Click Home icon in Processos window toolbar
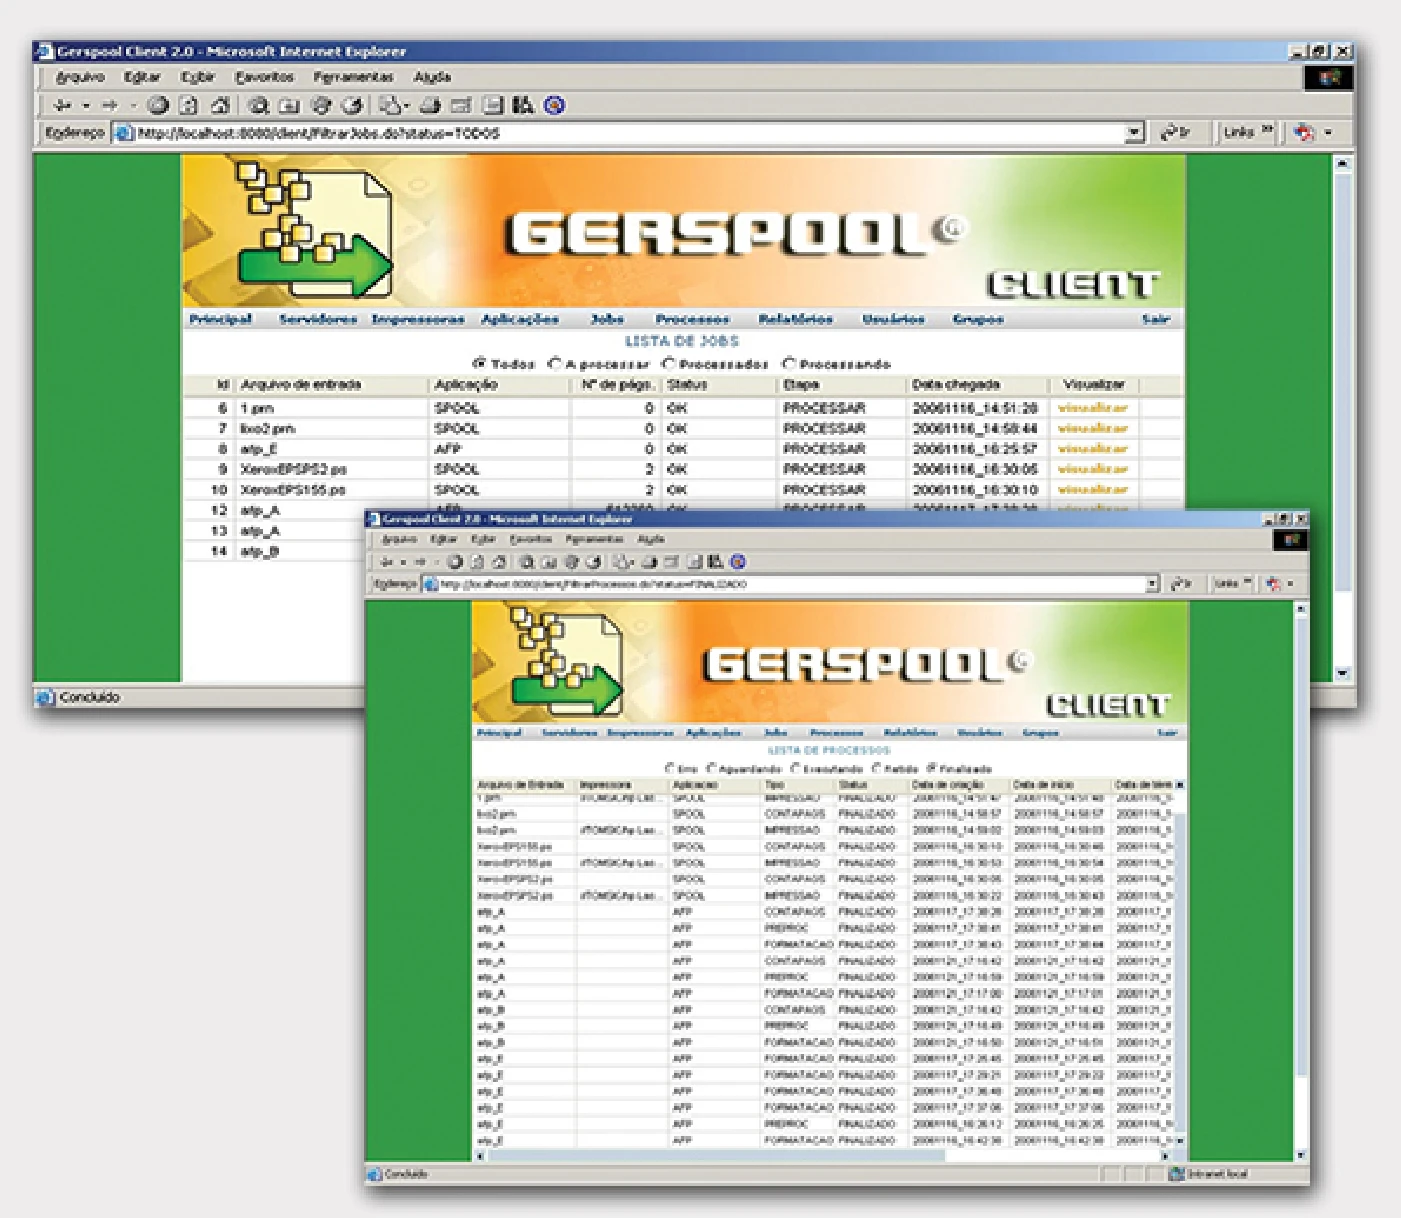 pyautogui.click(x=499, y=562)
